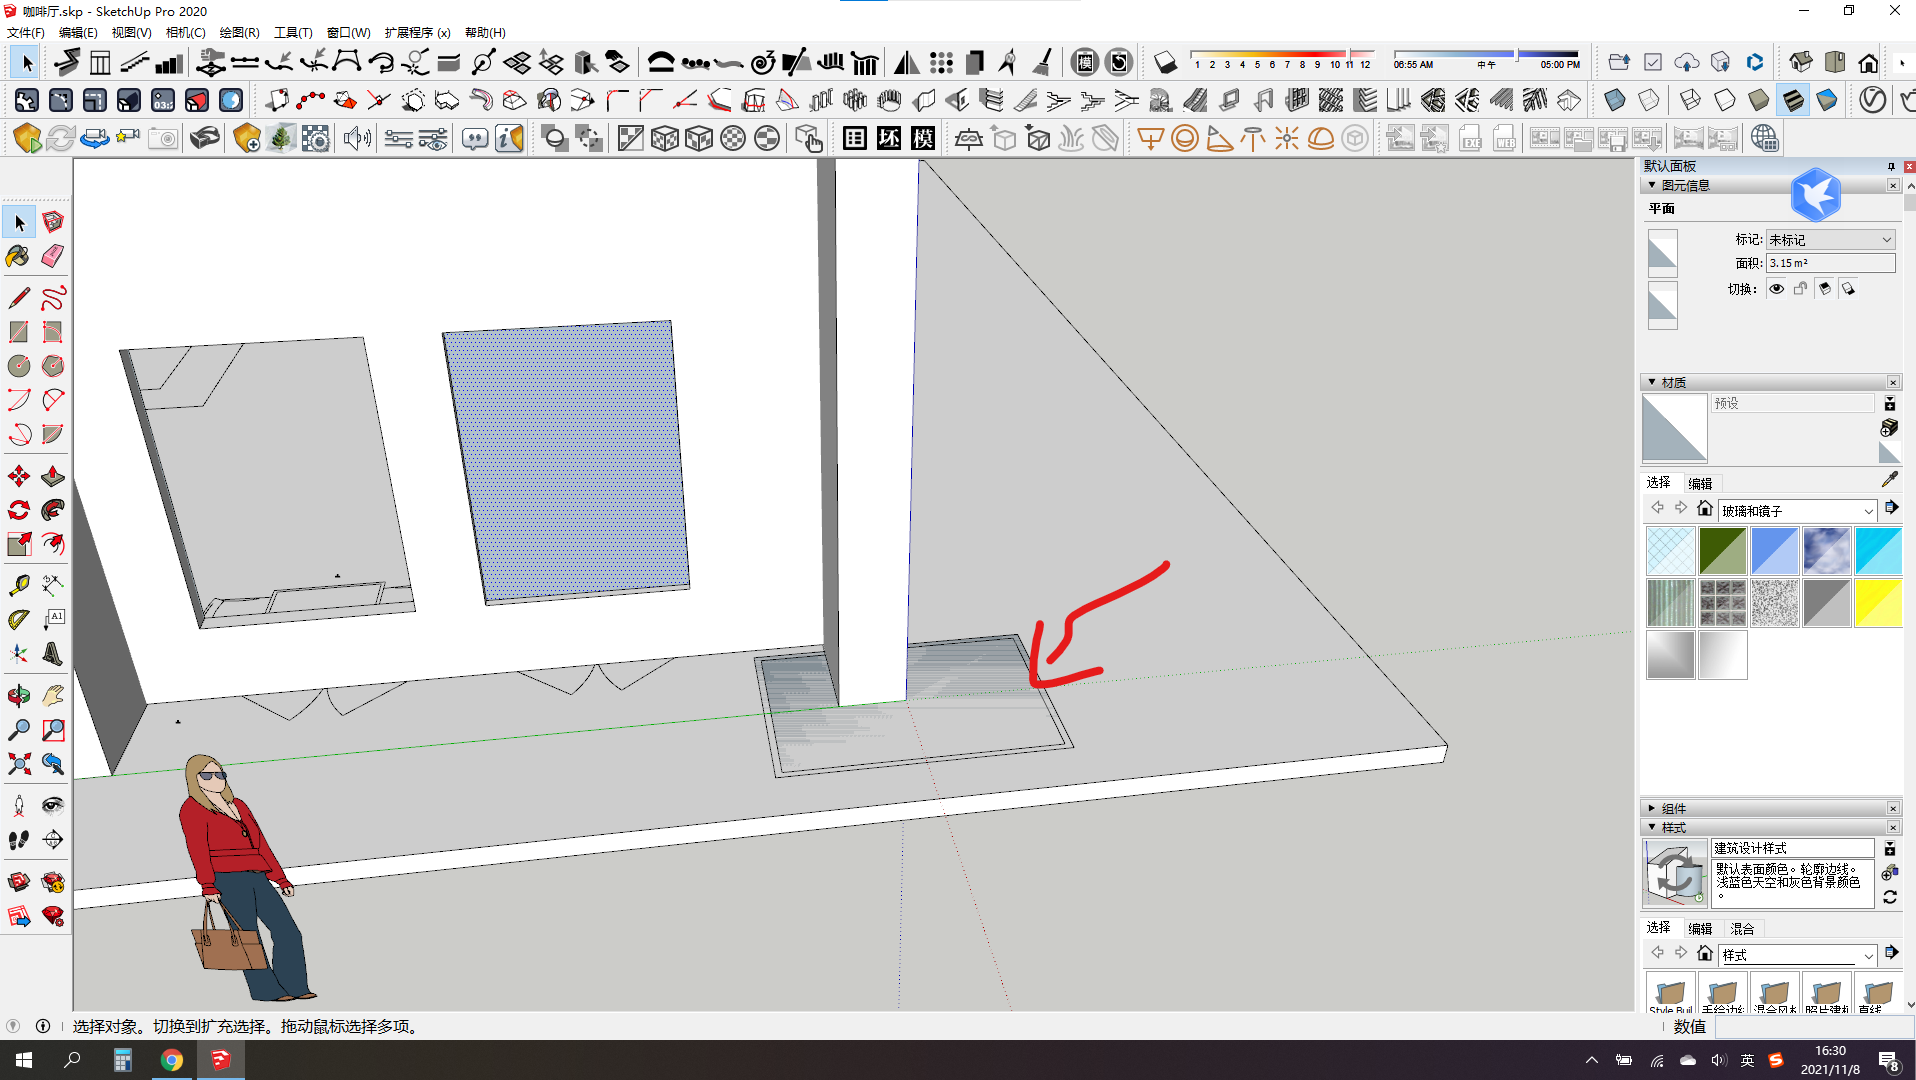Image resolution: width=1916 pixels, height=1080 pixels.
Task: Select the Walk footprints tool
Action: point(19,840)
